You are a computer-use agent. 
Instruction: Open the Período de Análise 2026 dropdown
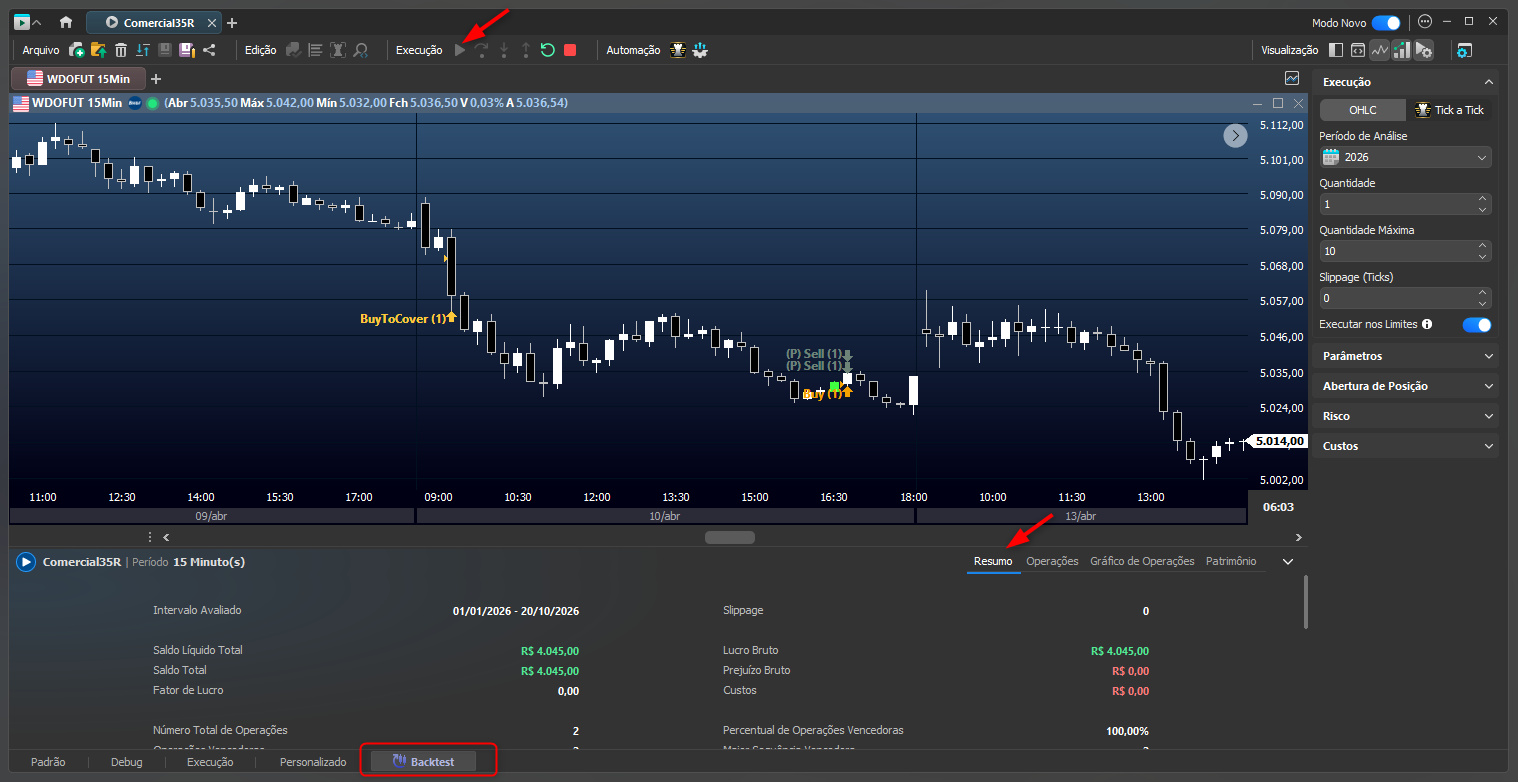(1405, 157)
